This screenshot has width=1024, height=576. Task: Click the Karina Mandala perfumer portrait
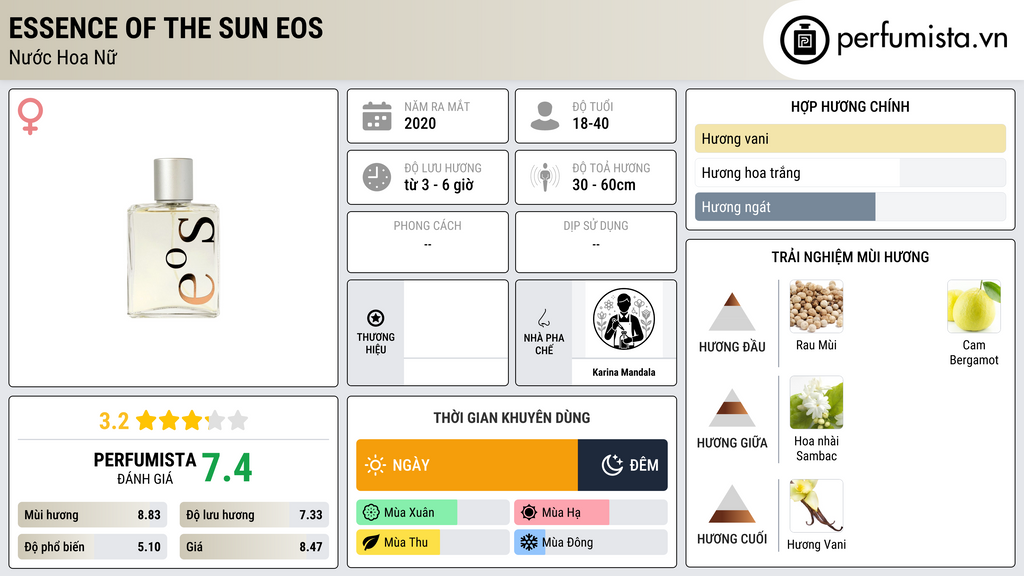click(624, 320)
